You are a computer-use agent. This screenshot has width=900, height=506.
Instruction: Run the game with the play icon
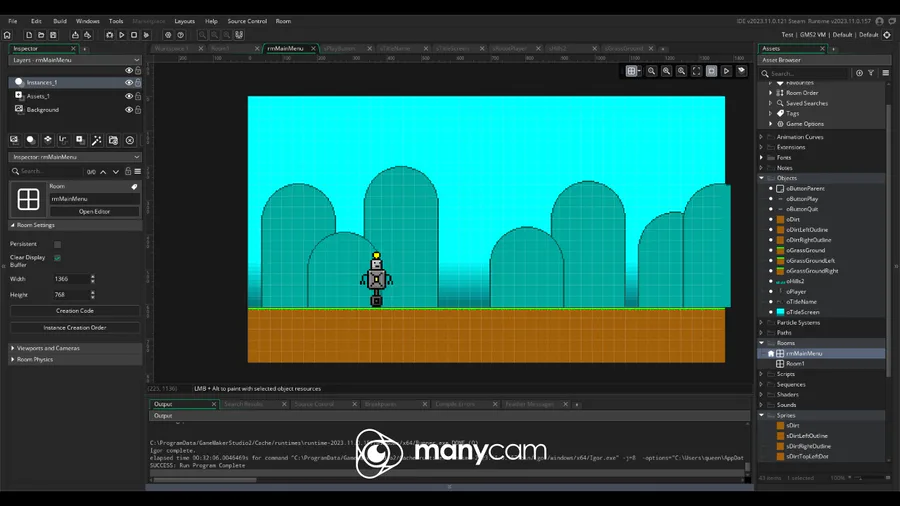point(122,35)
